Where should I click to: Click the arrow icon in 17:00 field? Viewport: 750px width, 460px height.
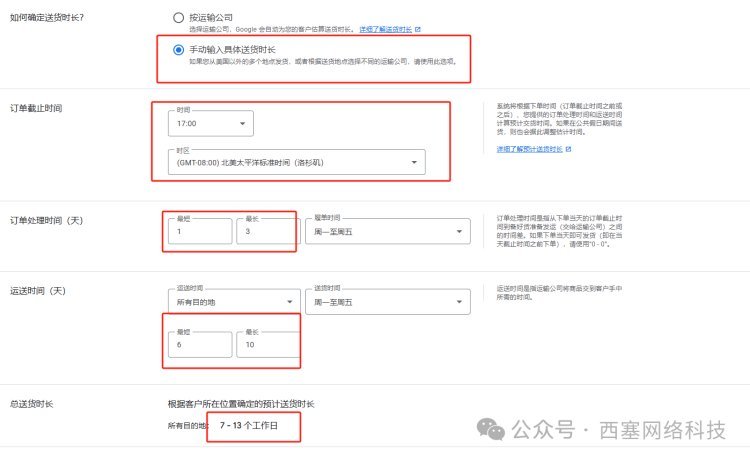coord(242,124)
